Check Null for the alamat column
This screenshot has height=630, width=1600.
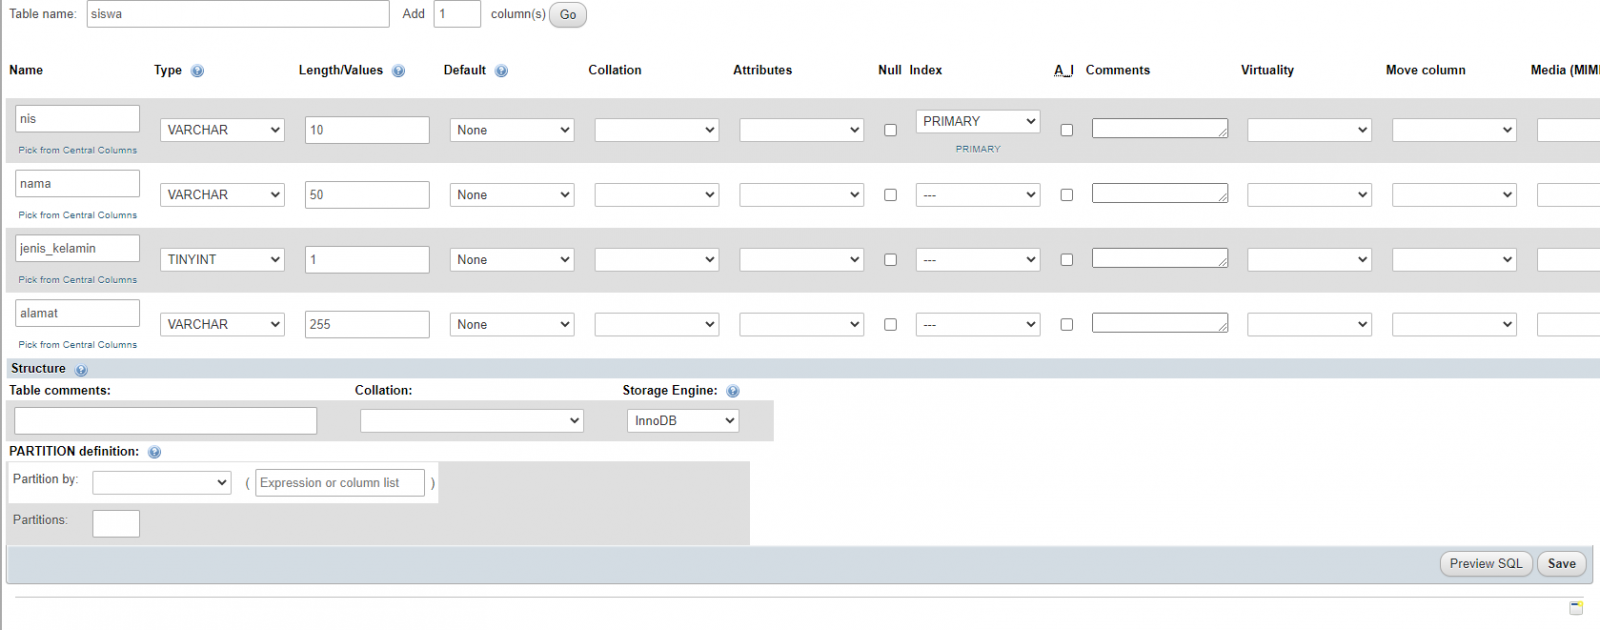(x=890, y=324)
